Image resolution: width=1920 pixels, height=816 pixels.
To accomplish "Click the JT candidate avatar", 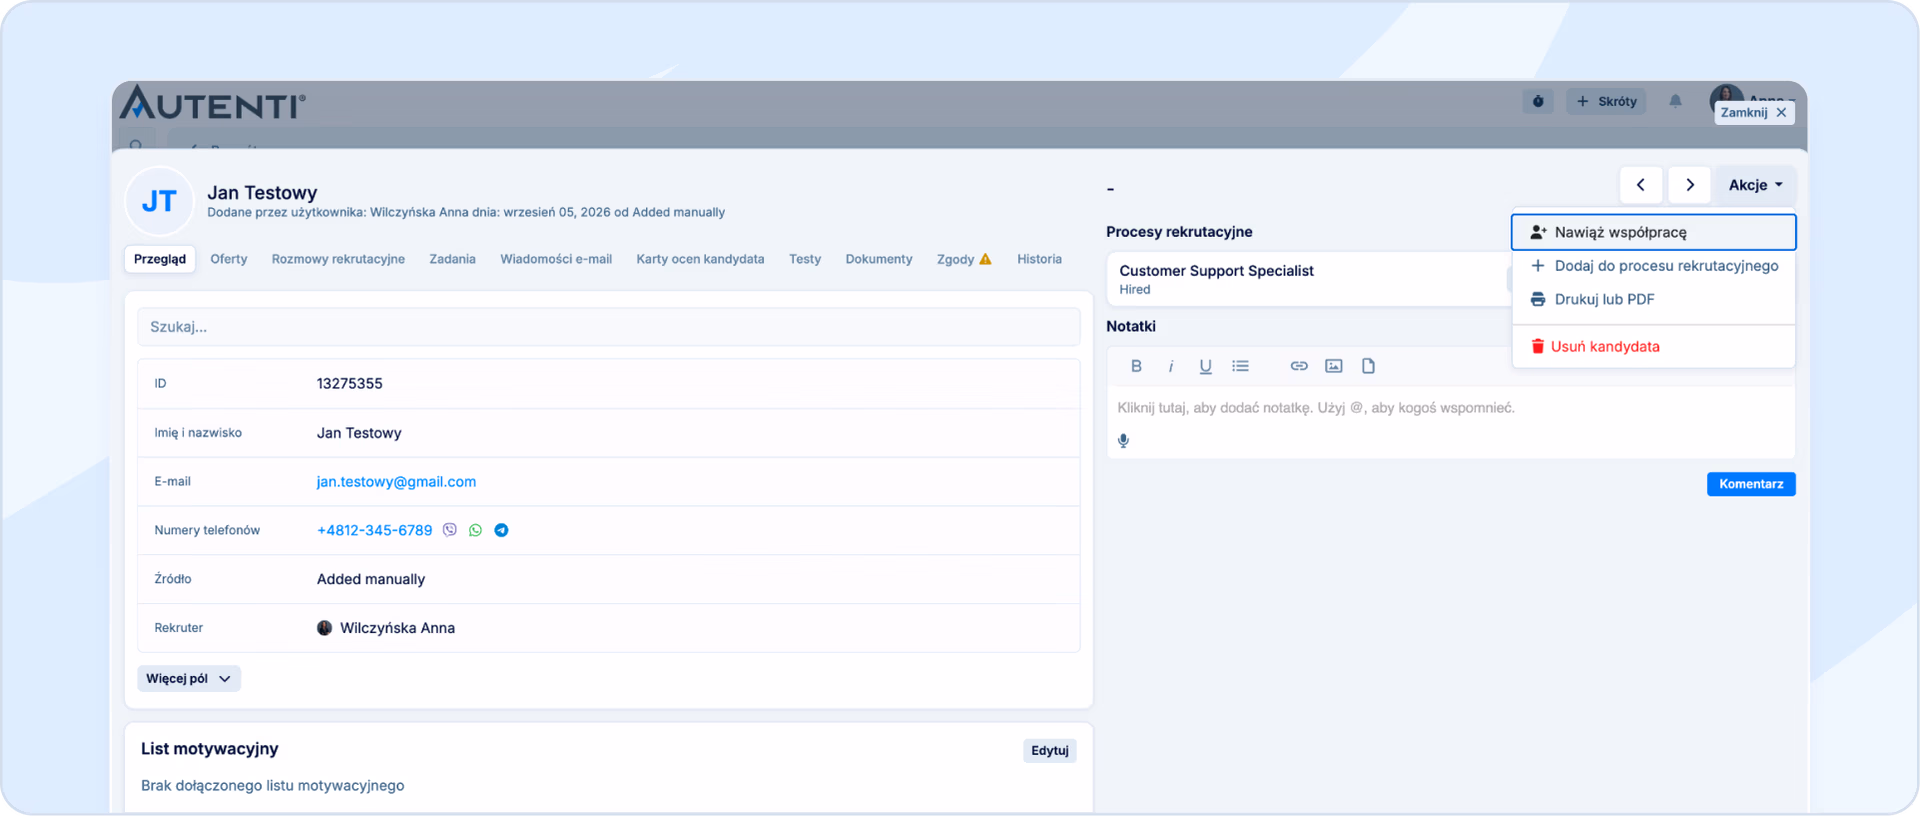I will coord(159,201).
